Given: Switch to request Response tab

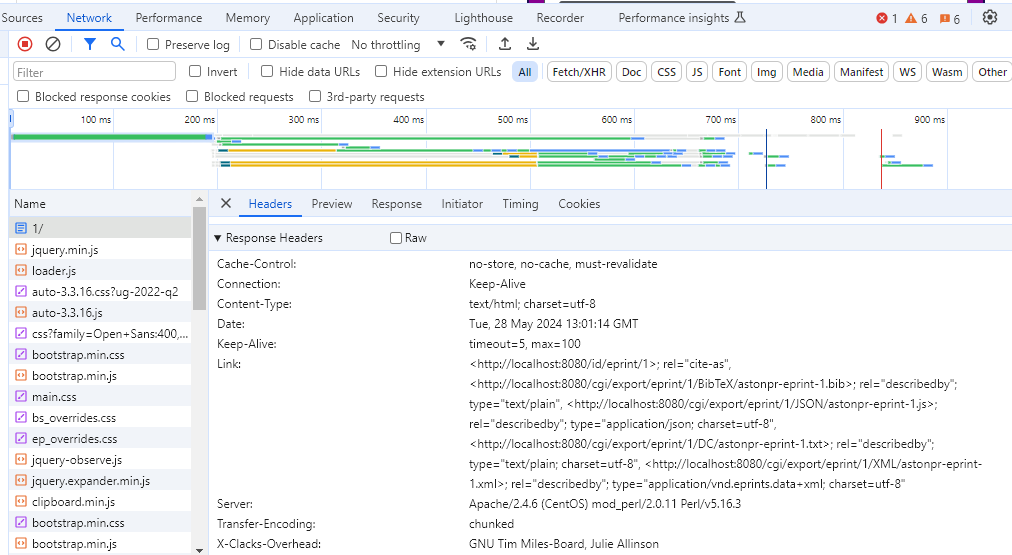Looking at the screenshot, I should pos(396,204).
